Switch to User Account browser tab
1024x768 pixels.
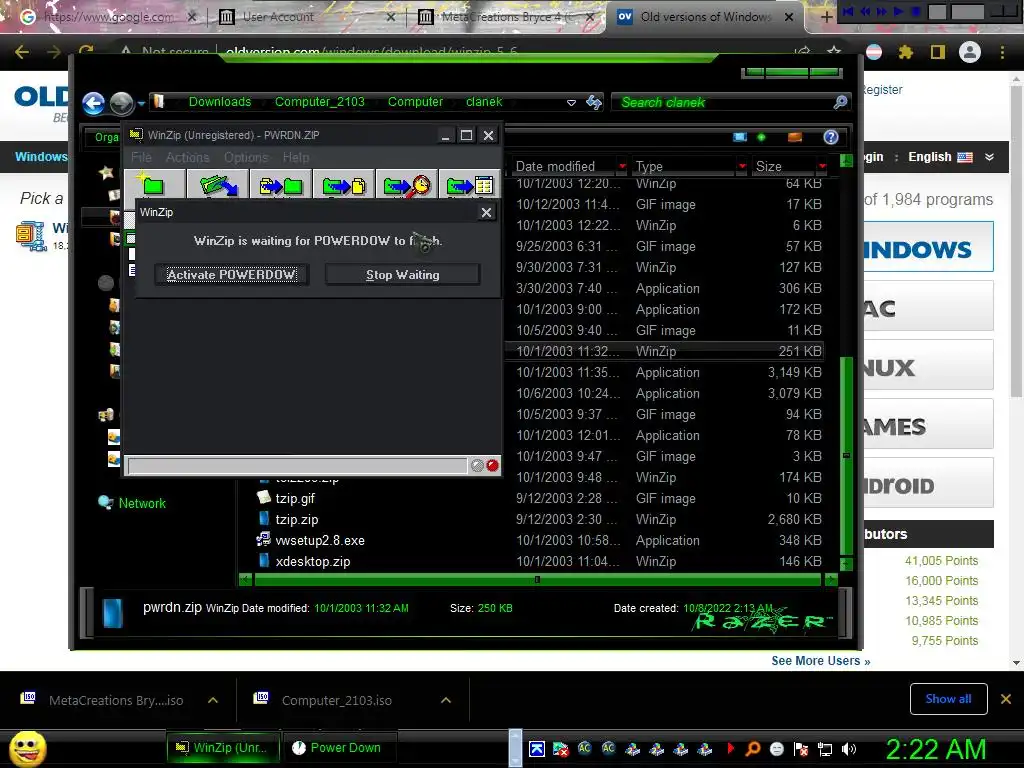(x=307, y=17)
